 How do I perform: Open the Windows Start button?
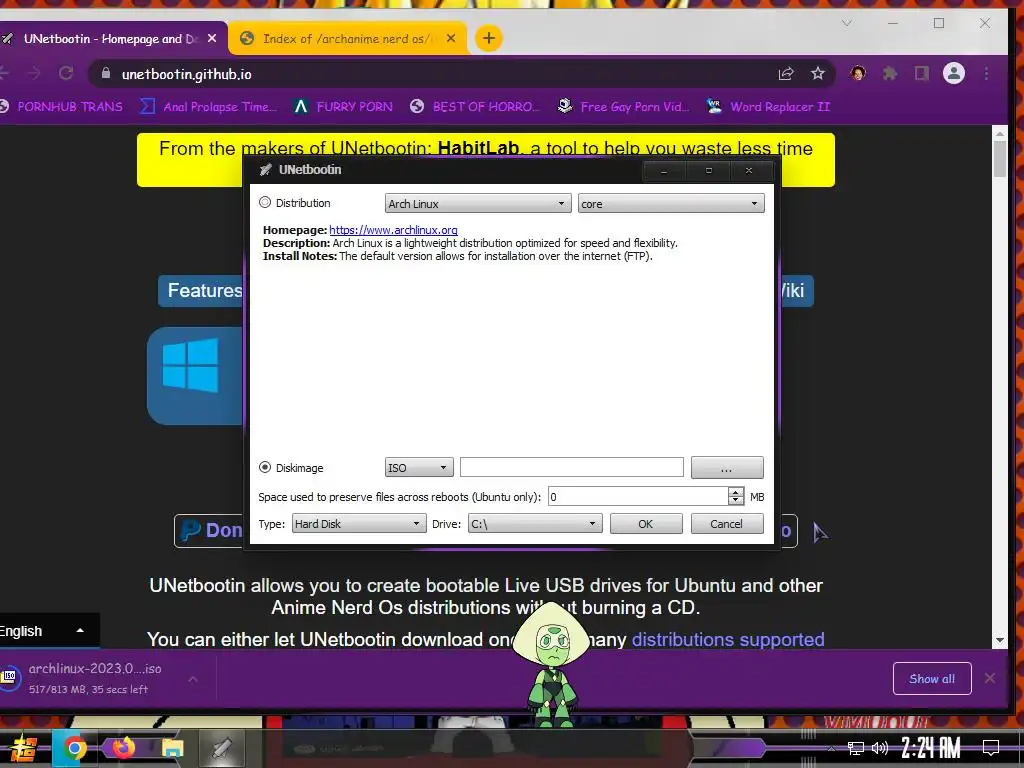[24, 748]
